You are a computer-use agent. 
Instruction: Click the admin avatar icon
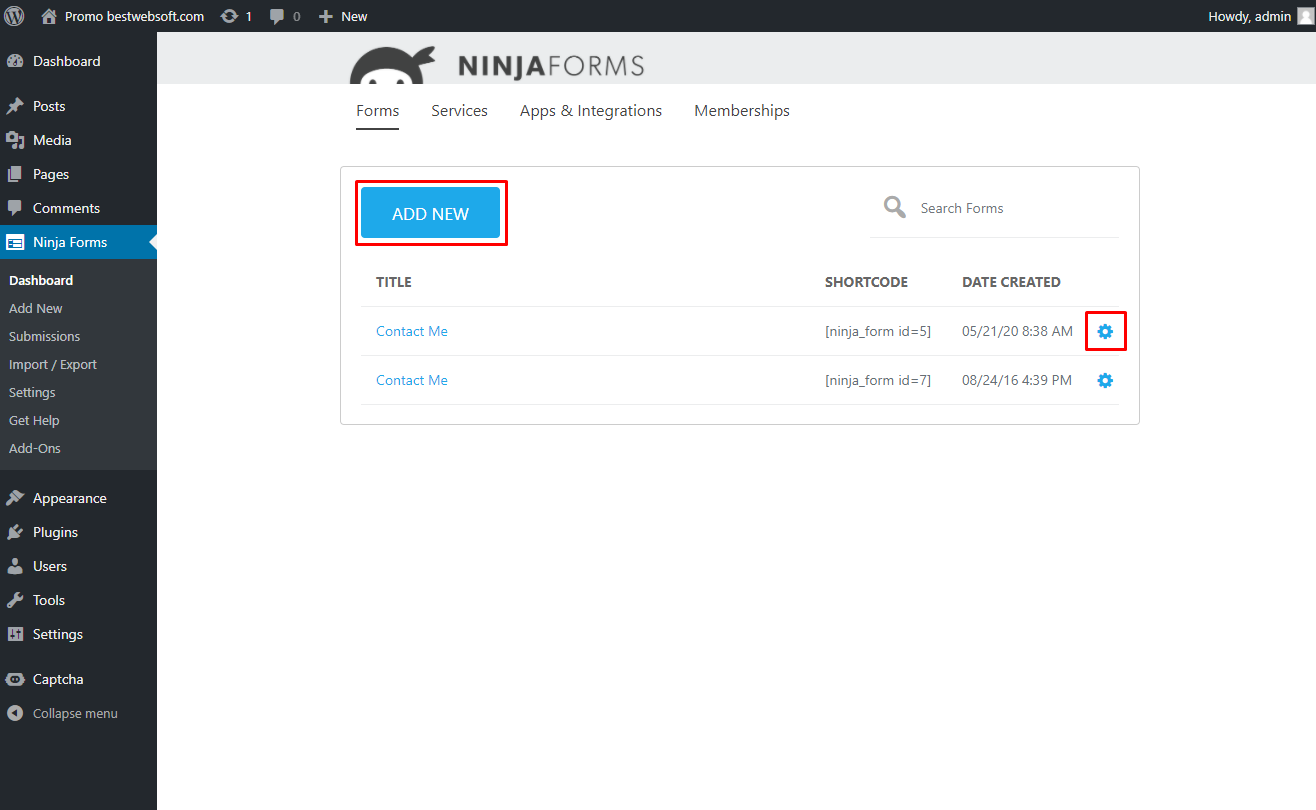1305,16
